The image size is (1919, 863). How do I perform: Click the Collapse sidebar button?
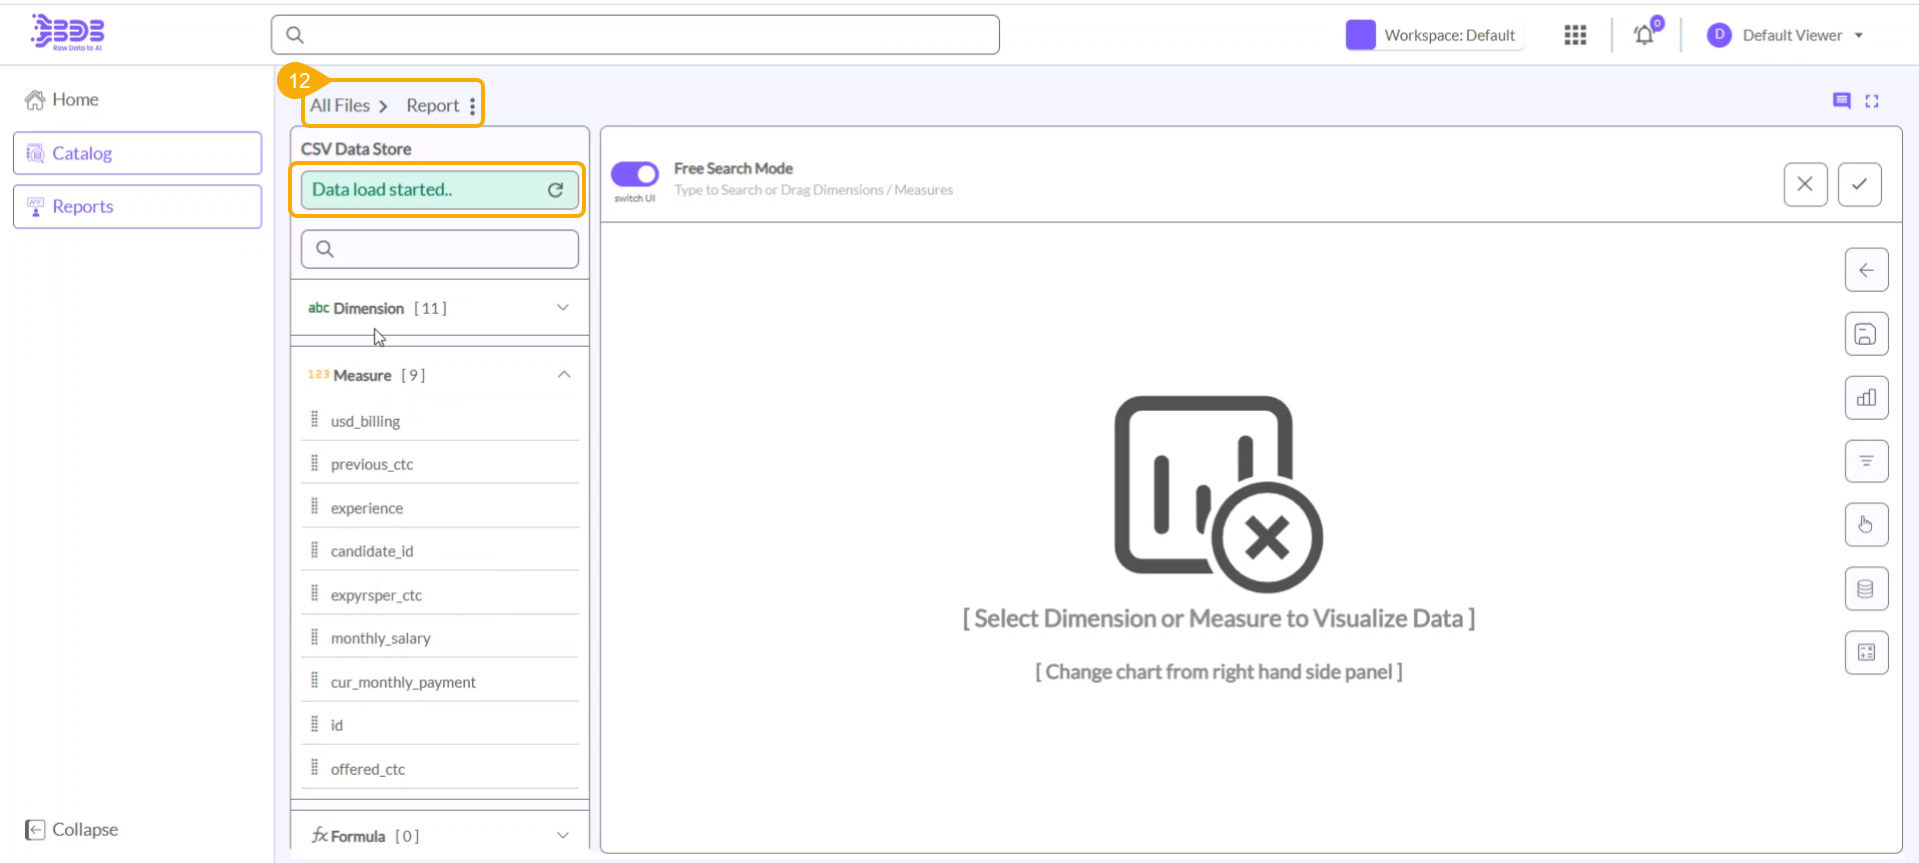pos(72,830)
